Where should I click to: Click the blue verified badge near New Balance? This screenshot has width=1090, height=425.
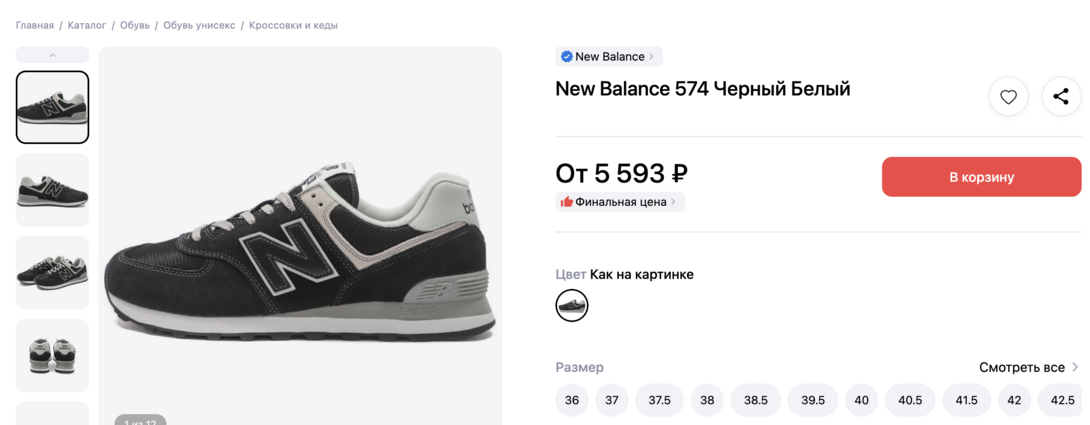567,57
